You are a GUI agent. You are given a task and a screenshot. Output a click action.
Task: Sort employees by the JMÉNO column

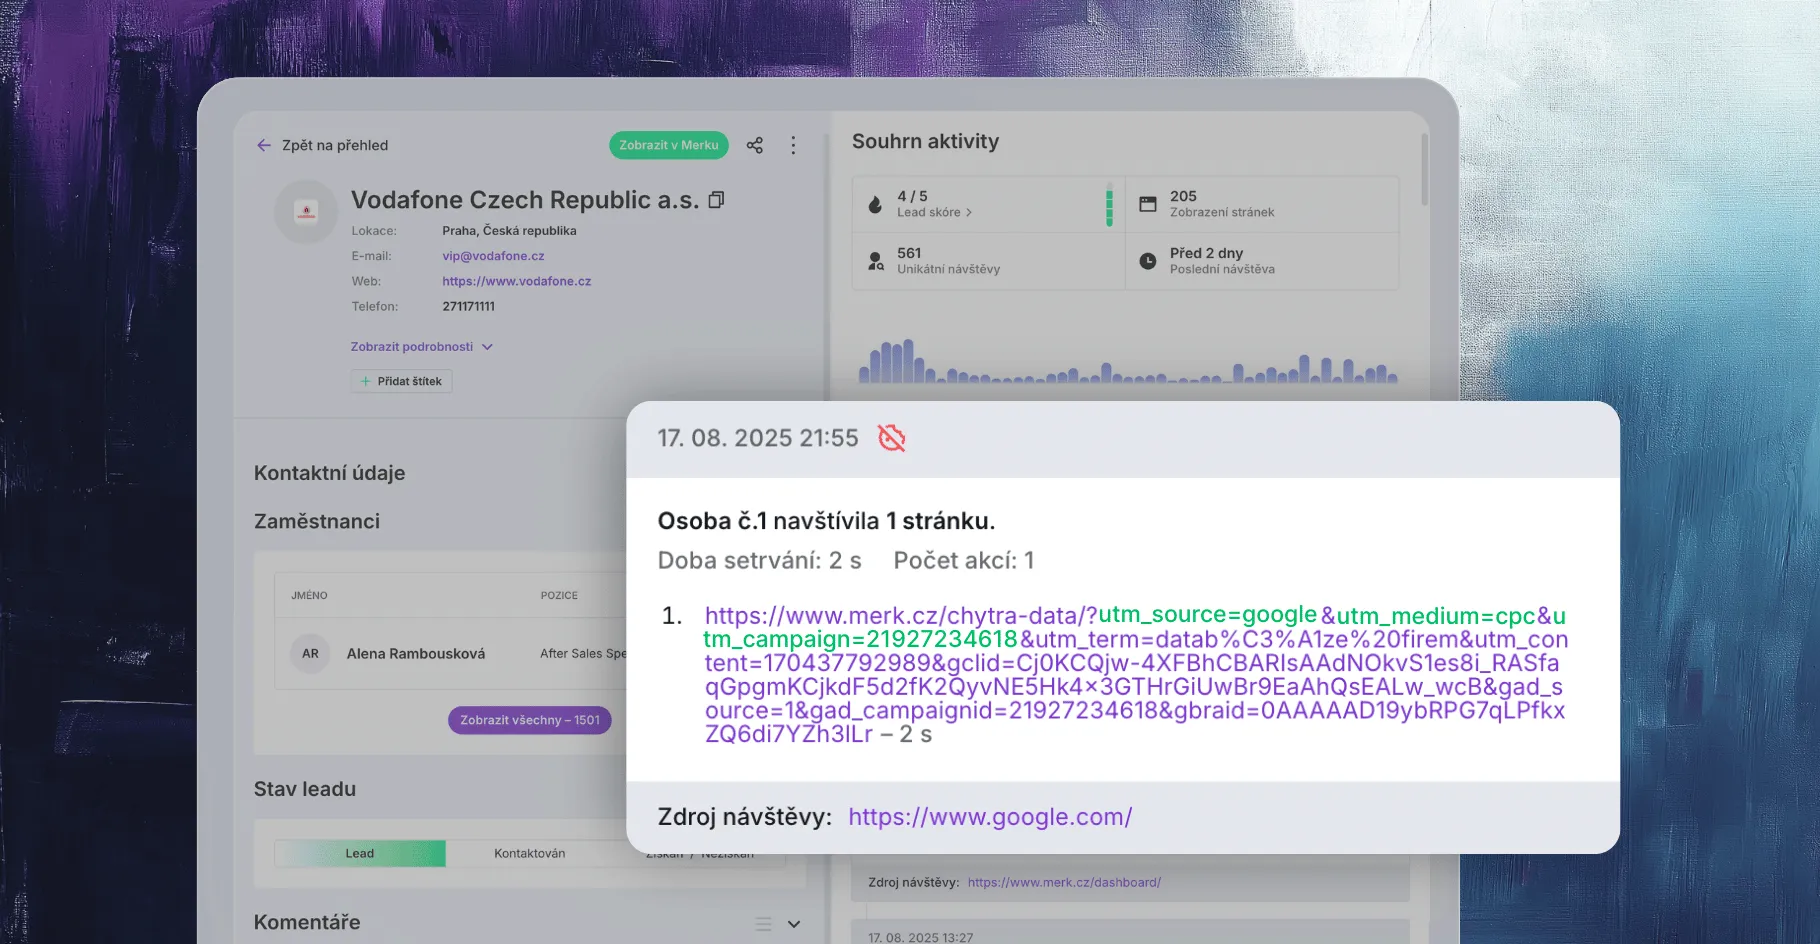(309, 595)
